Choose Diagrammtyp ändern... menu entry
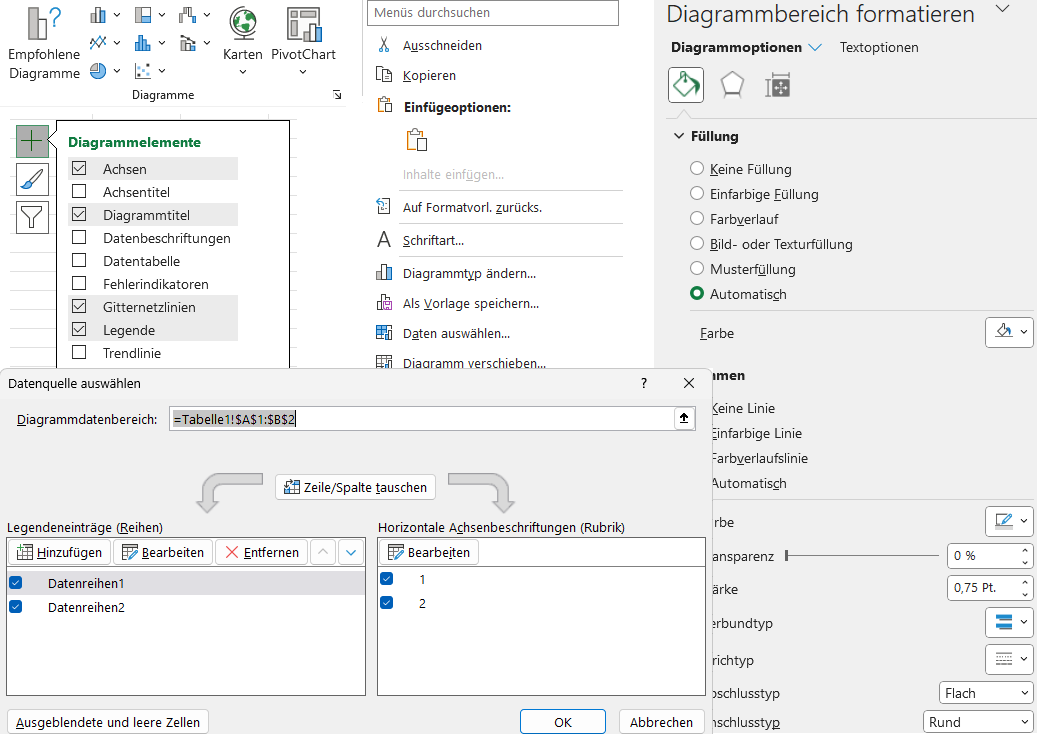This screenshot has width=1037, height=734. click(x=469, y=273)
